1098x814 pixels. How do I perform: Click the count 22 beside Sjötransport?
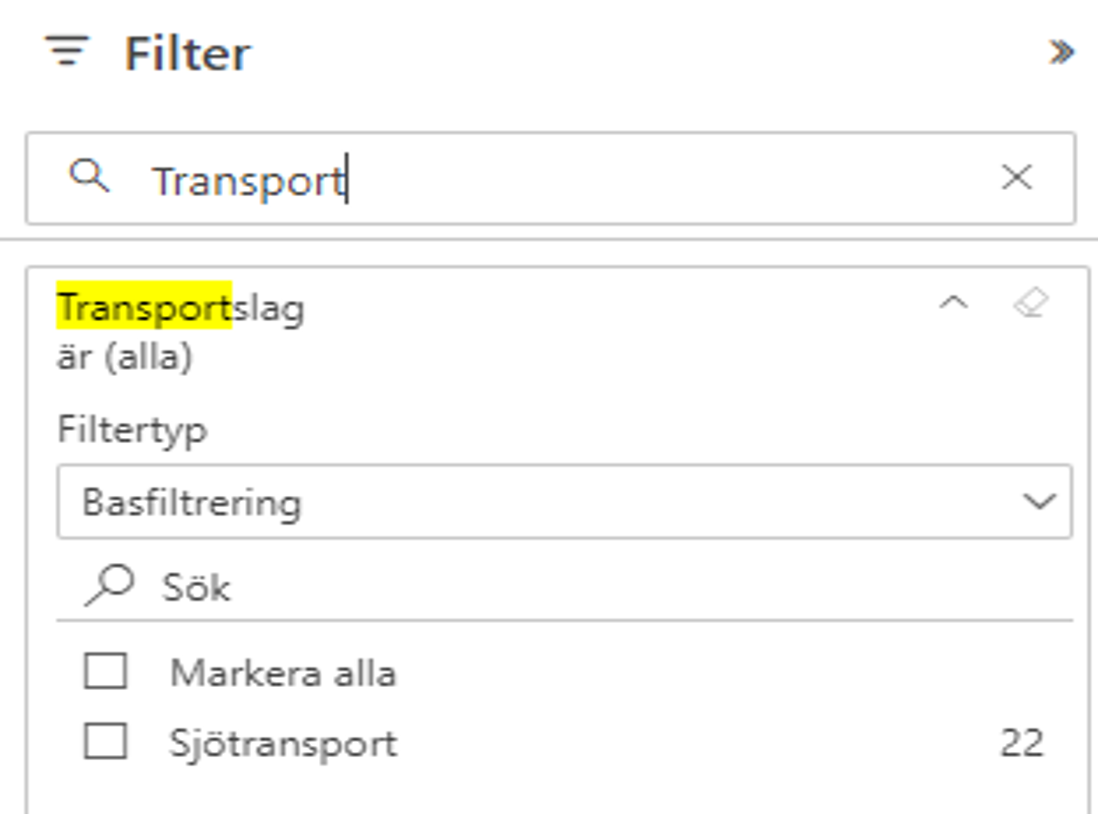1022,743
